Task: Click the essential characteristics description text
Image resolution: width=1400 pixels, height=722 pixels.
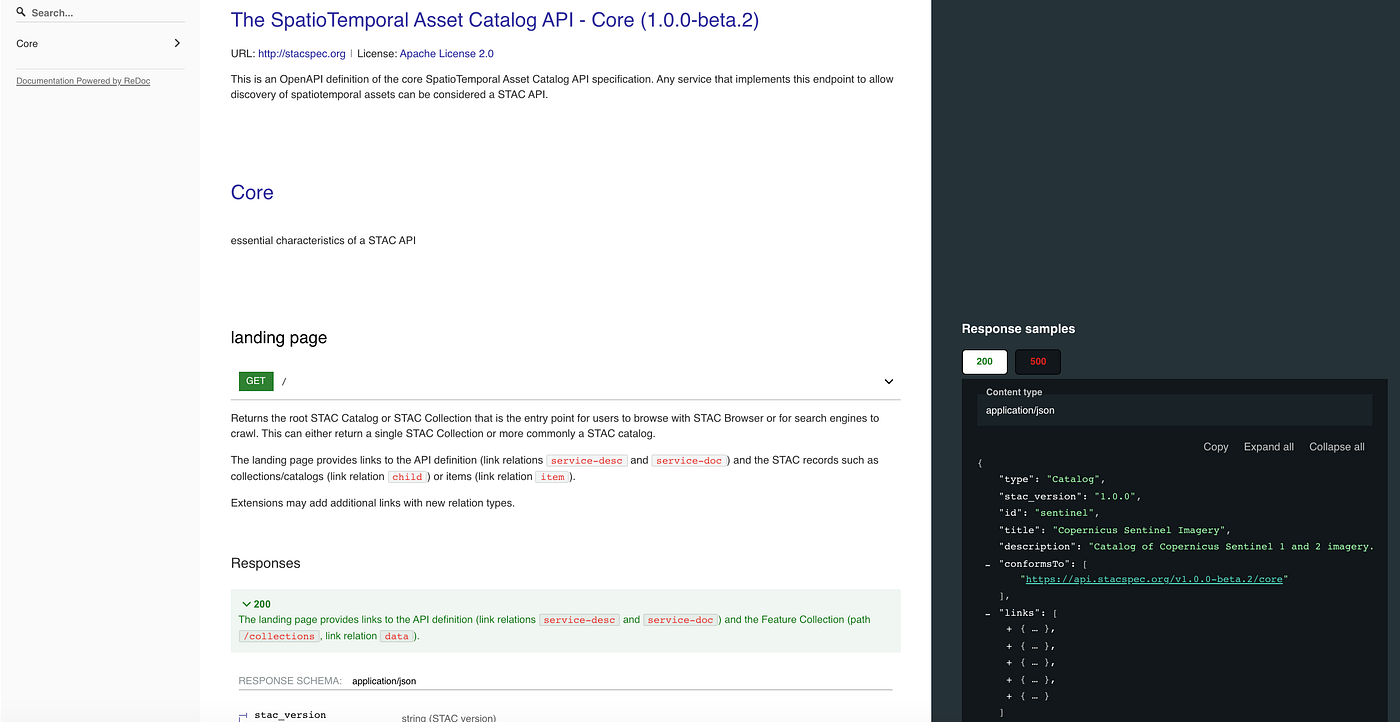Action: (x=323, y=241)
